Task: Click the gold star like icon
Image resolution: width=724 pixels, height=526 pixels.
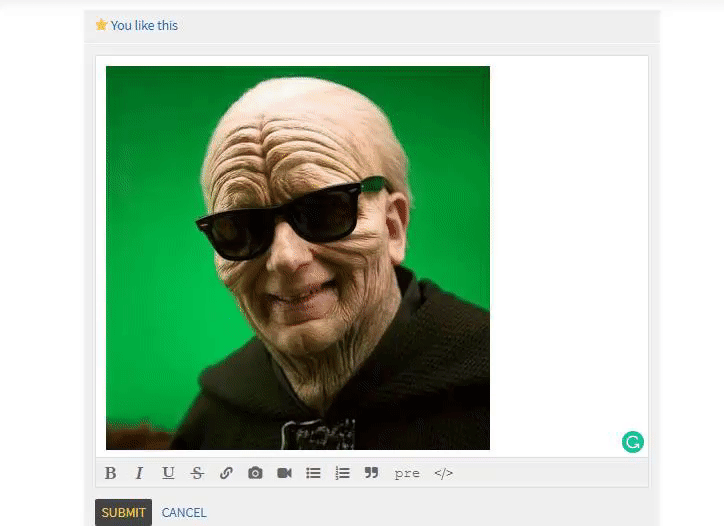Action: [102, 24]
